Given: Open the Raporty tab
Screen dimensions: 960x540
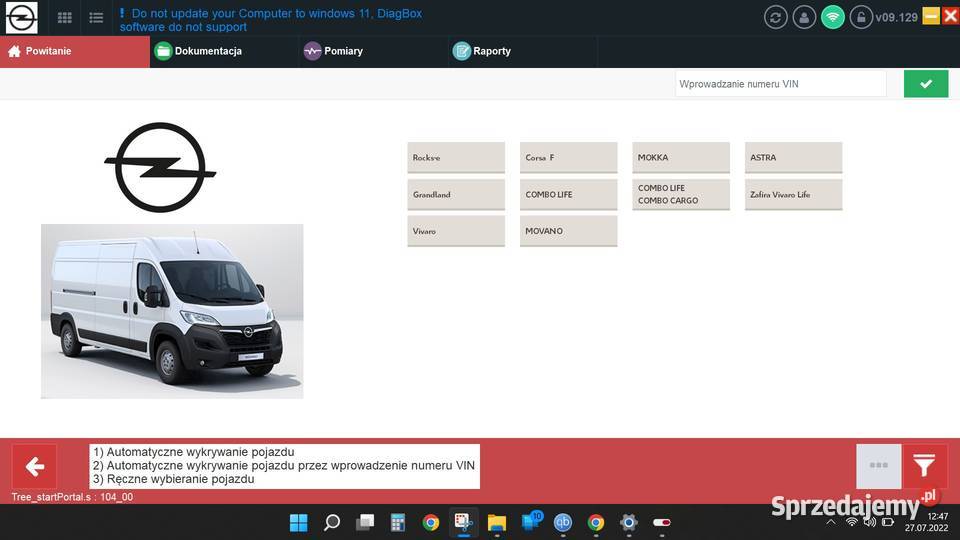Looking at the screenshot, I should [x=523, y=51].
